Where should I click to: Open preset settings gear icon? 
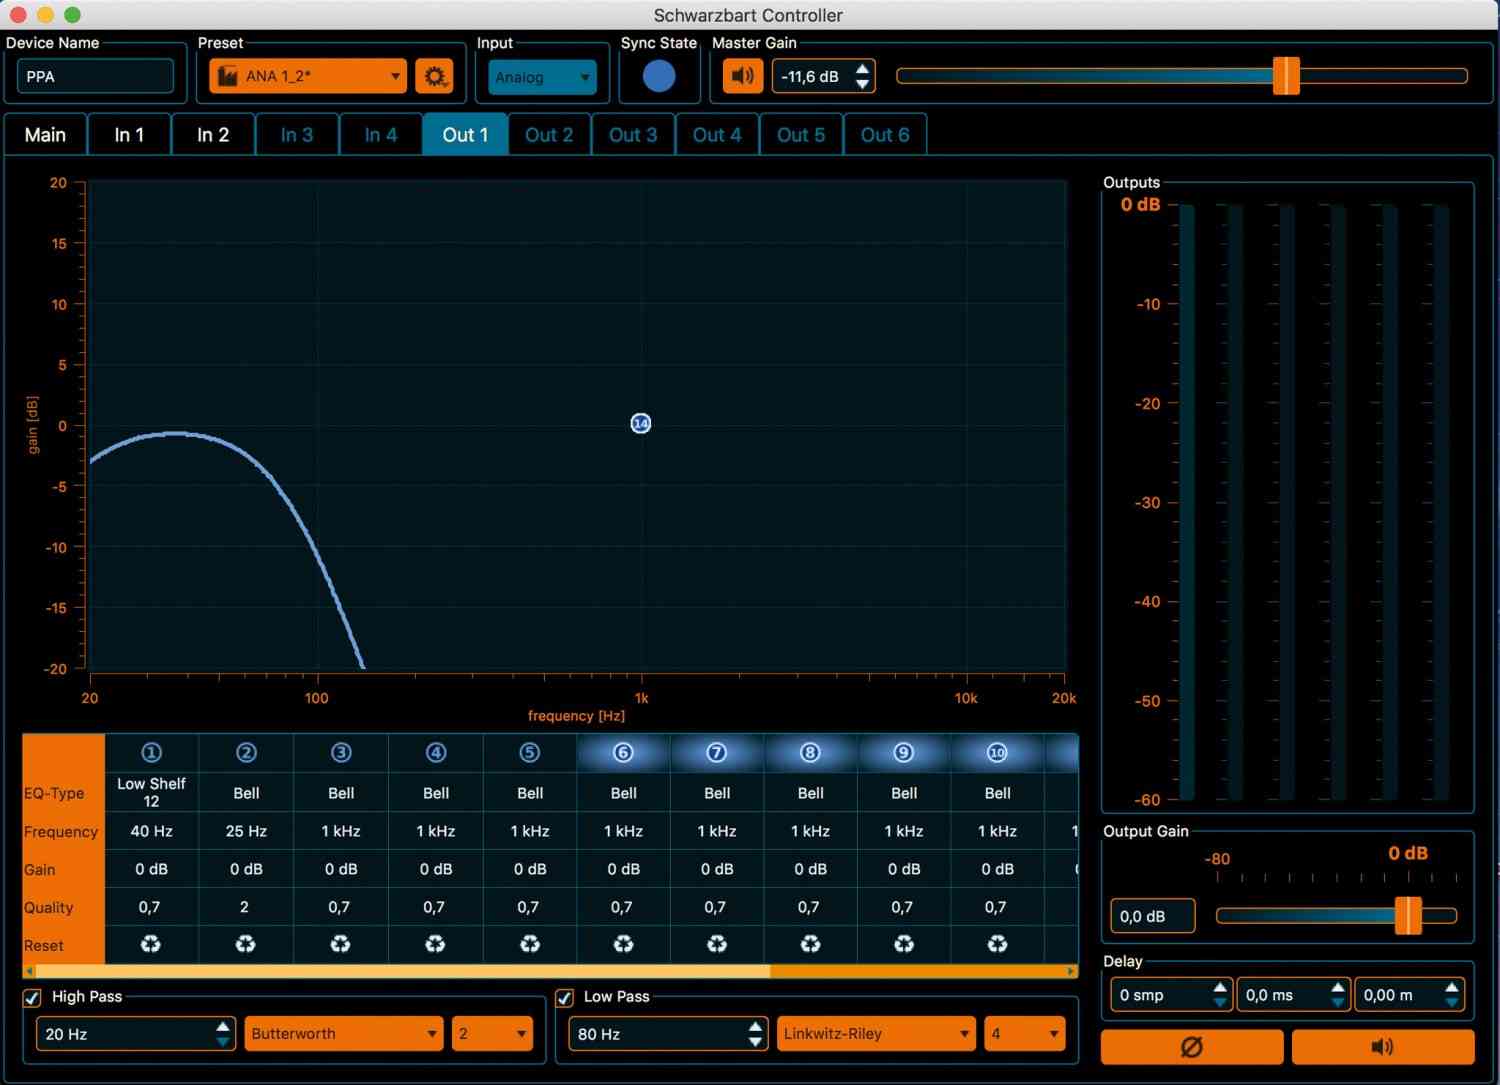[x=435, y=76]
